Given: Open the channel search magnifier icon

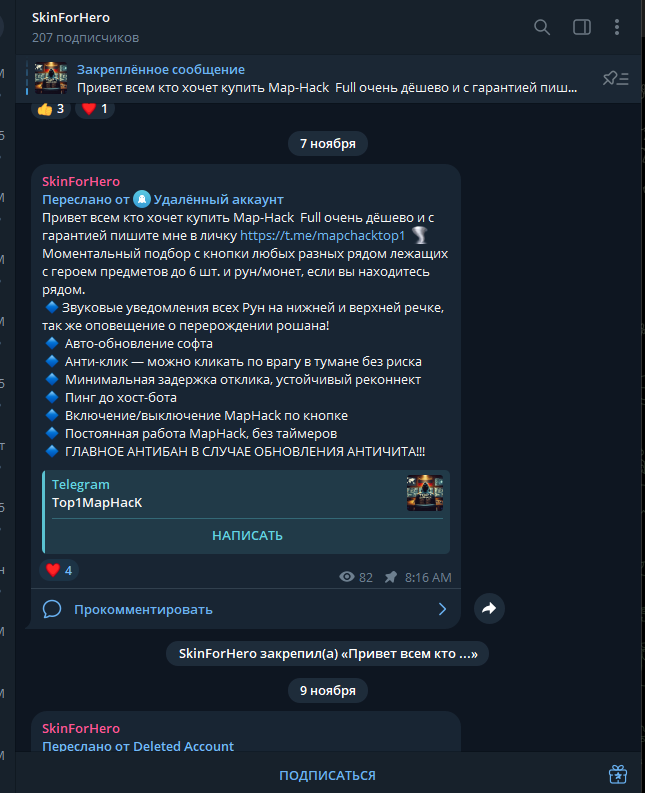Looking at the screenshot, I should (542, 27).
